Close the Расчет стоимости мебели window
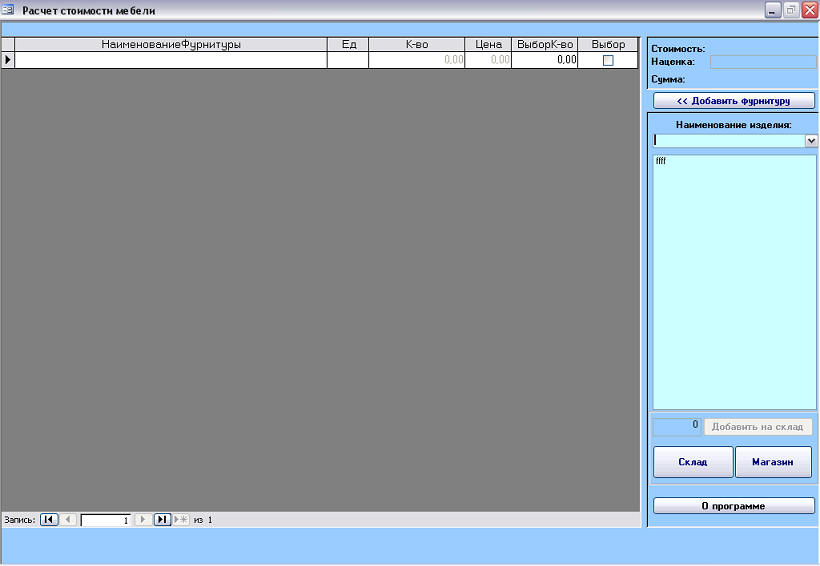Screen dimensions: 820x566 [810, 10]
